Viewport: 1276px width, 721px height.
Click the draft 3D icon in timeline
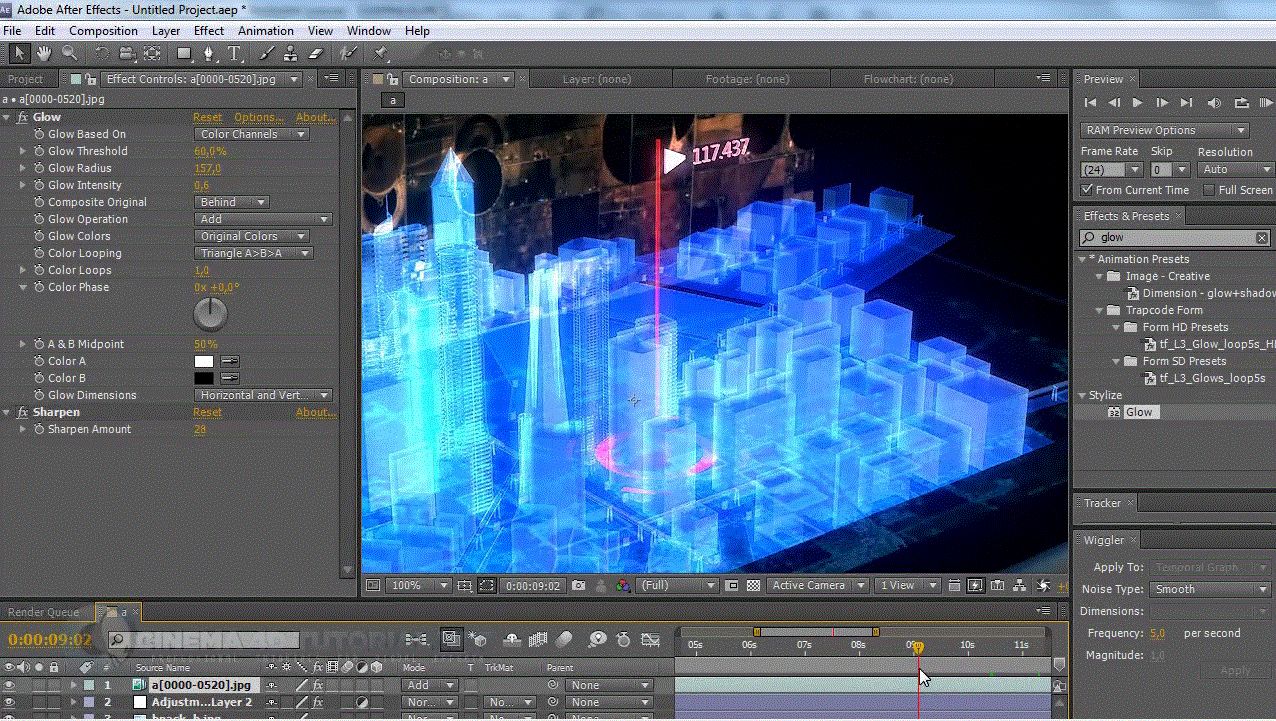click(477, 639)
